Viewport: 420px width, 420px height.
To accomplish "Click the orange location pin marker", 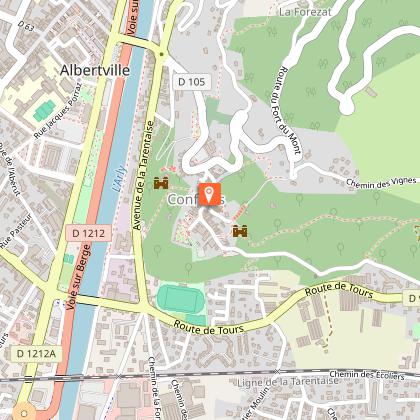I will pyautogui.click(x=209, y=194).
